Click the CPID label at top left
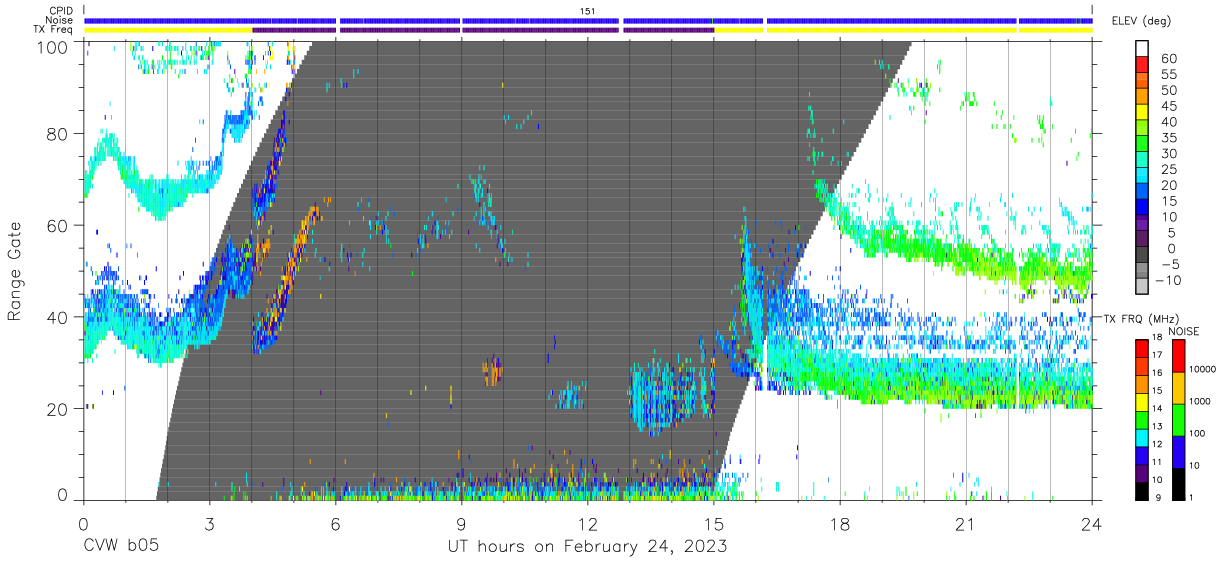This screenshot has height=567, width=1228. coord(60,11)
